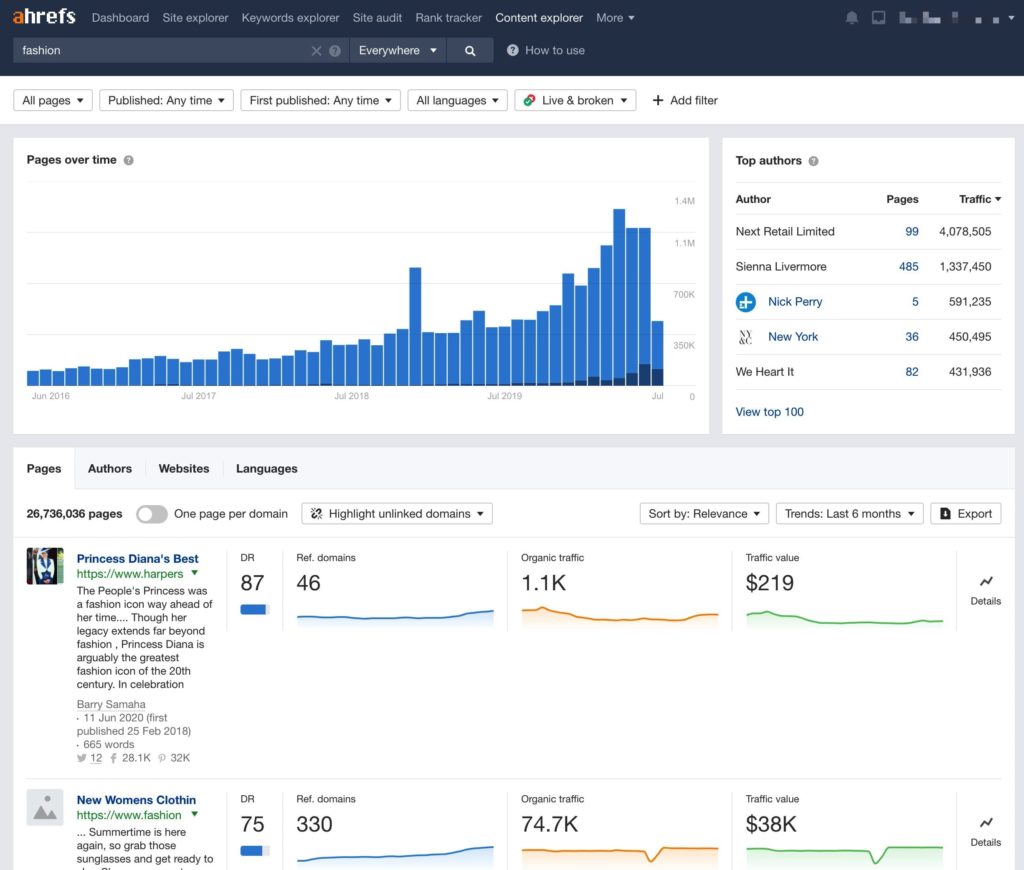The image size is (1024, 870).
Task: Expand fashion URL dropdown arrow
Action: coord(195,814)
